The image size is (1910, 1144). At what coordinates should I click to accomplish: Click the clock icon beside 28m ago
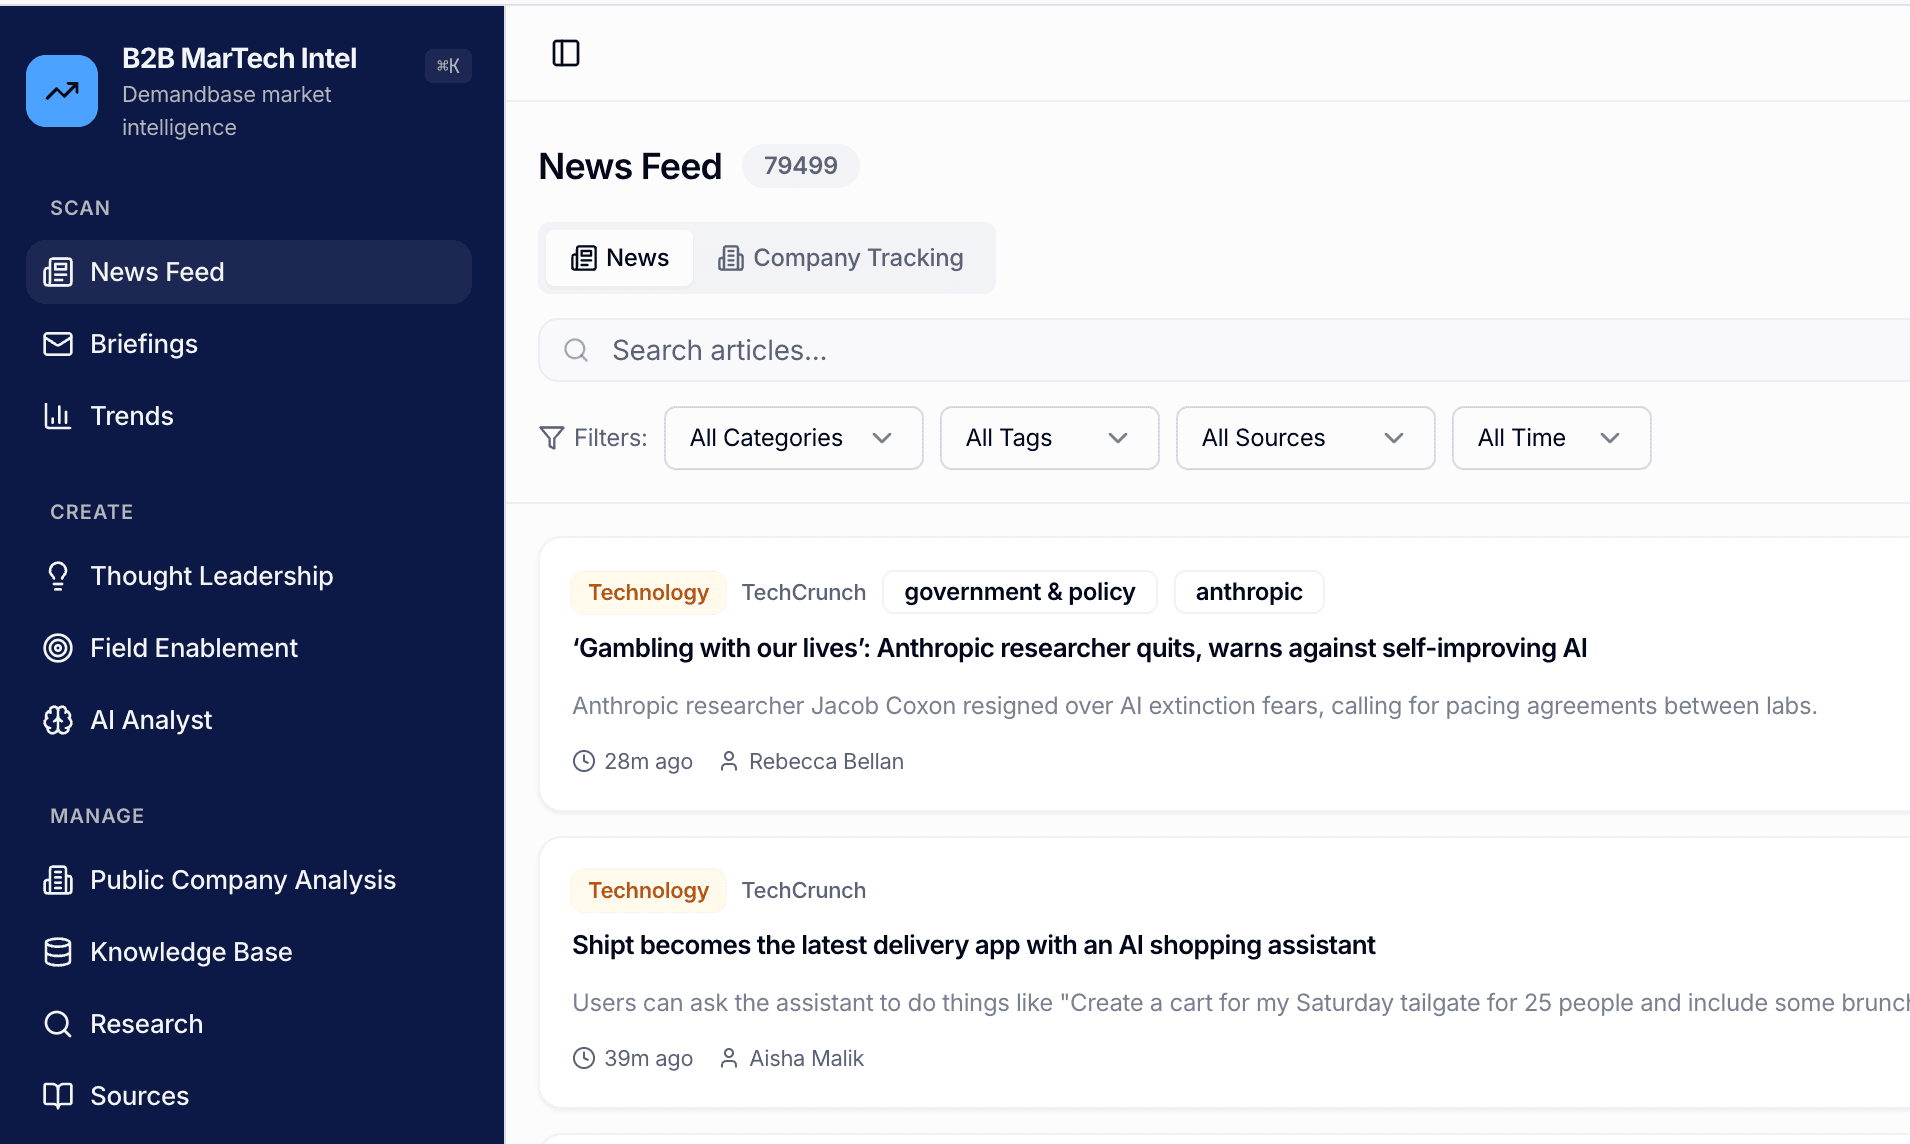point(584,761)
